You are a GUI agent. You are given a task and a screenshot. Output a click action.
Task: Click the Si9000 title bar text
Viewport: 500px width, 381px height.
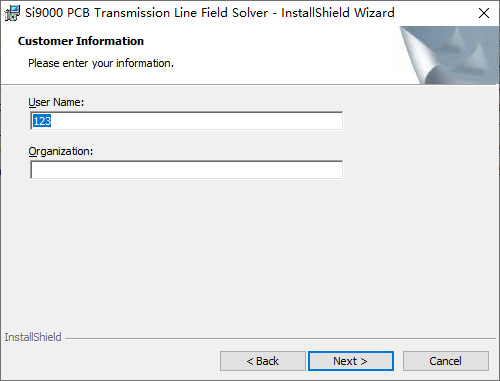(x=210, y=13)
